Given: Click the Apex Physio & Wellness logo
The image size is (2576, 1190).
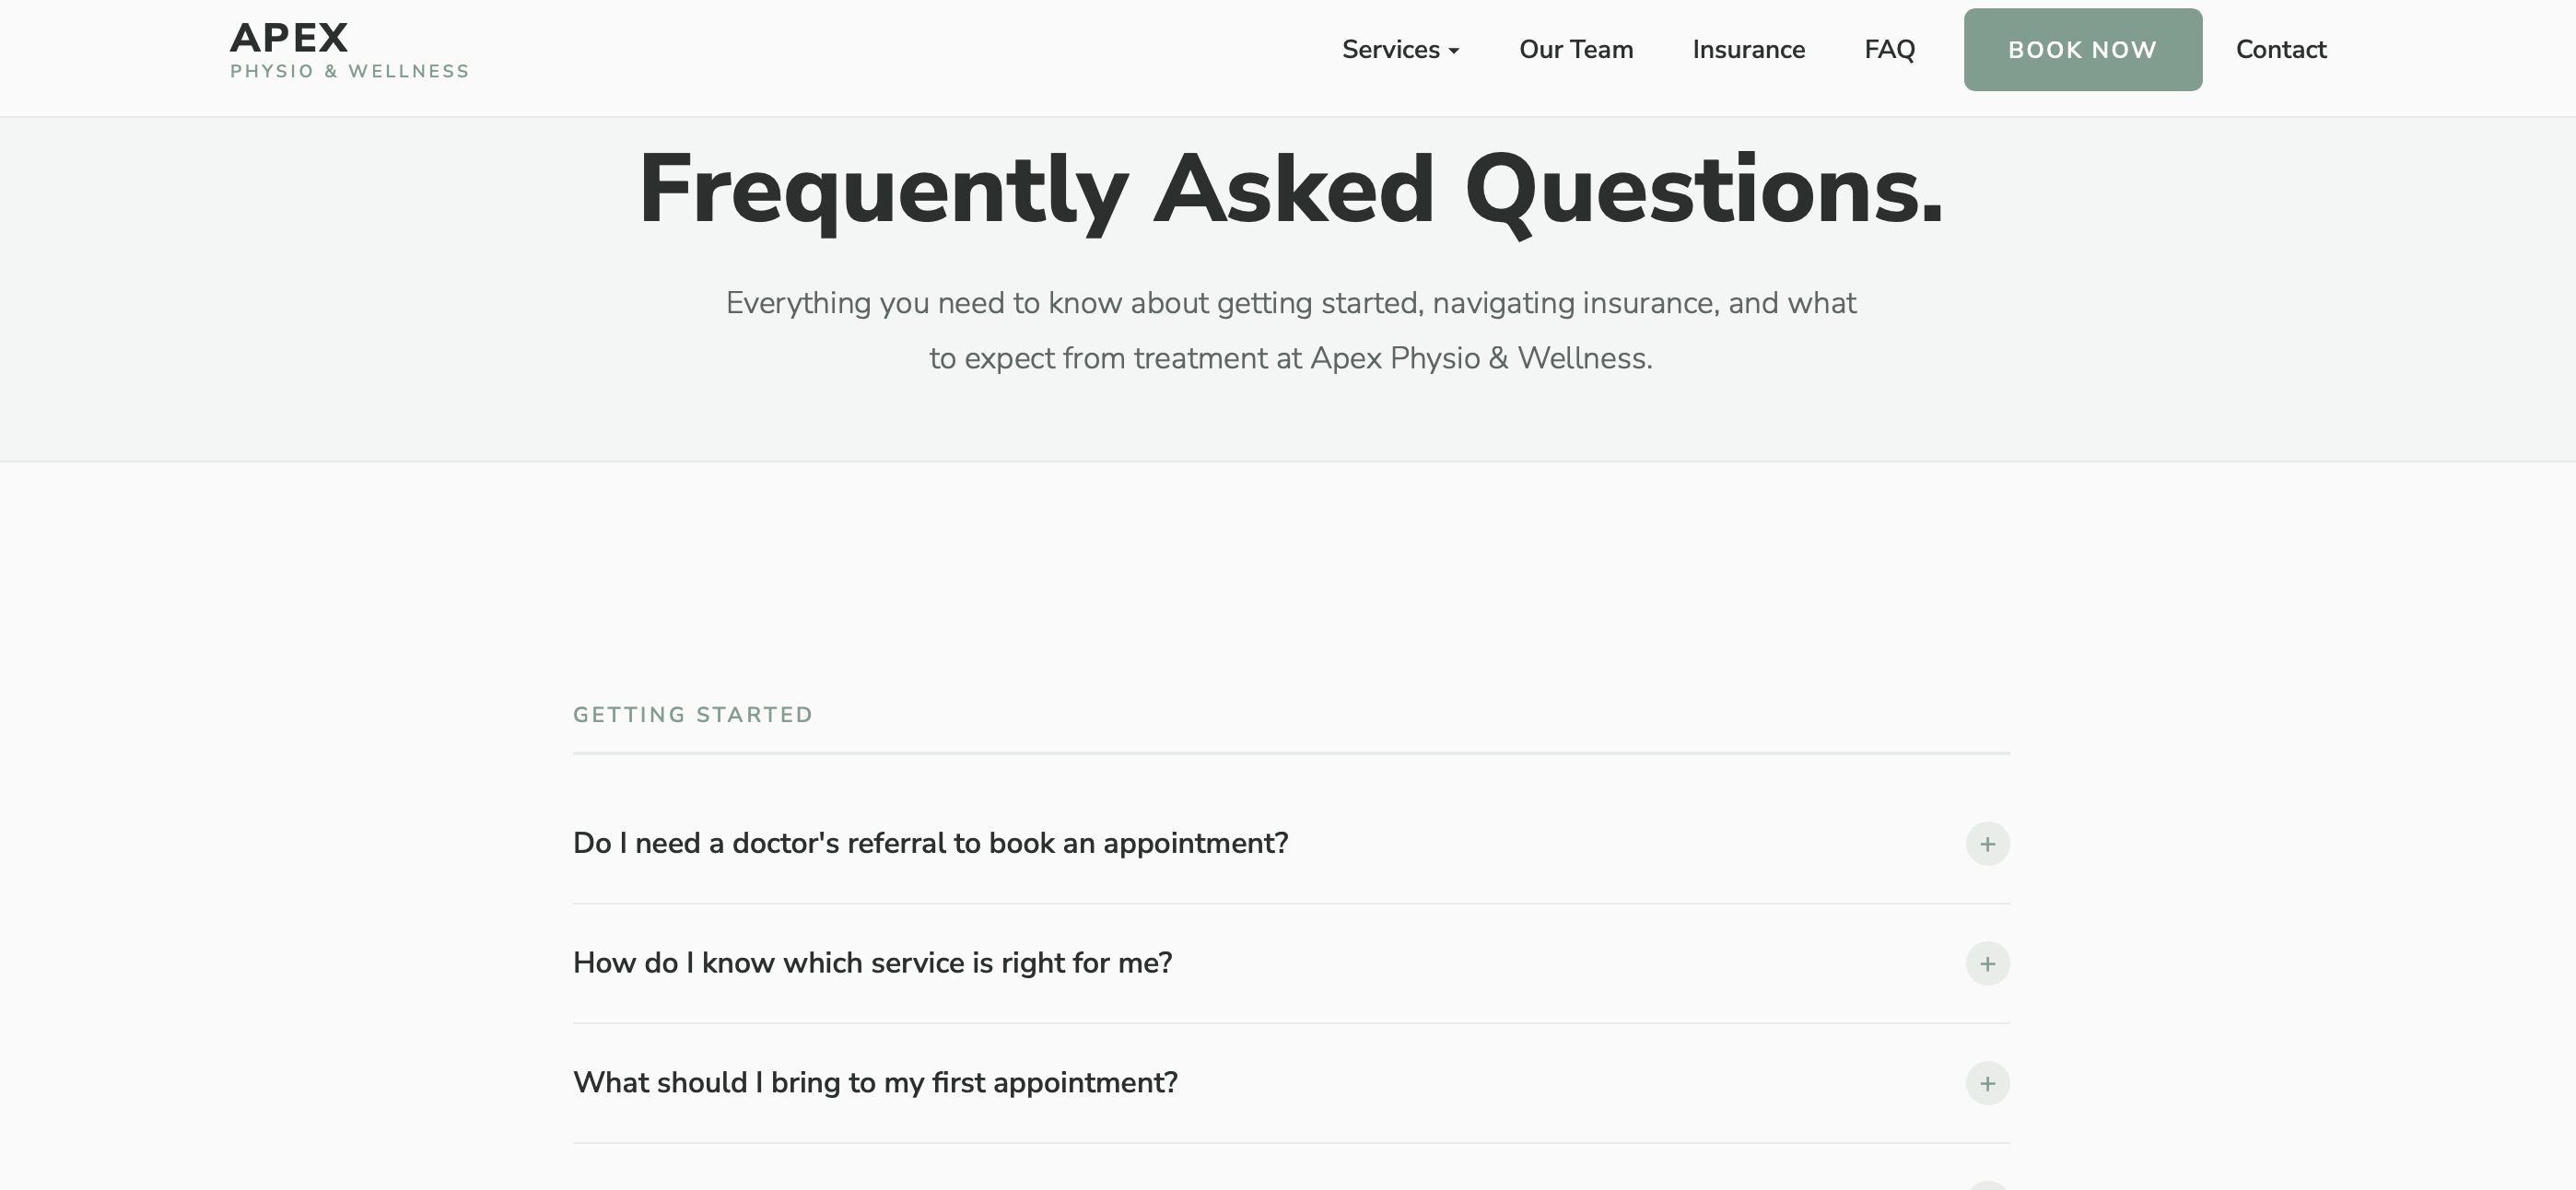Looking at the screenshot, I should tap(348, 48).
